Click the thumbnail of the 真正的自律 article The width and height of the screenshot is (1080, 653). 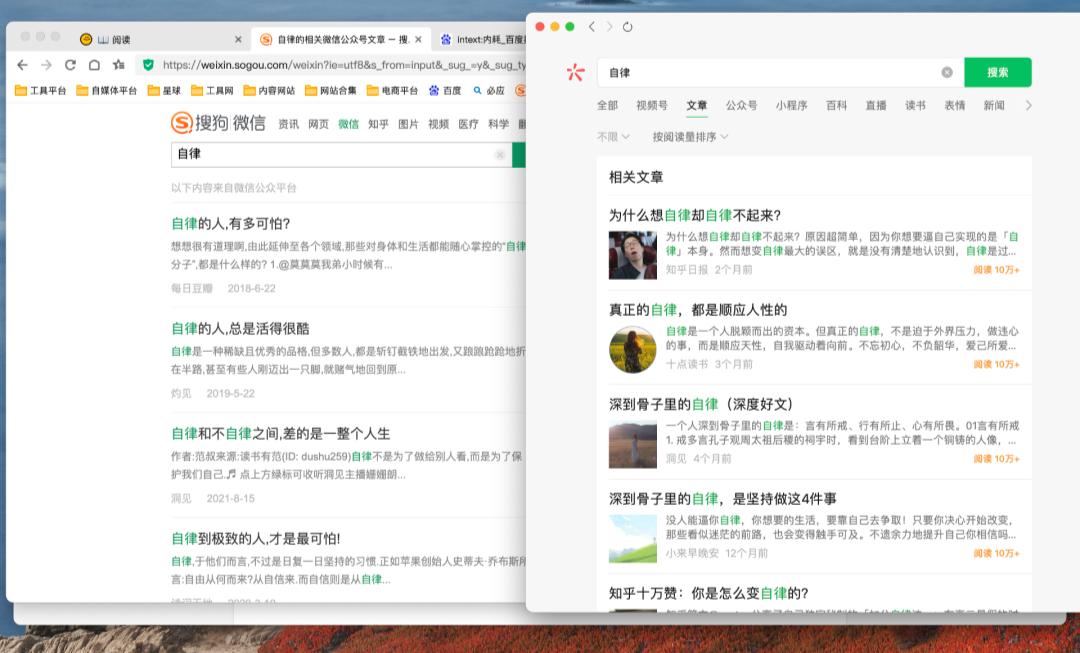point(633,350)
